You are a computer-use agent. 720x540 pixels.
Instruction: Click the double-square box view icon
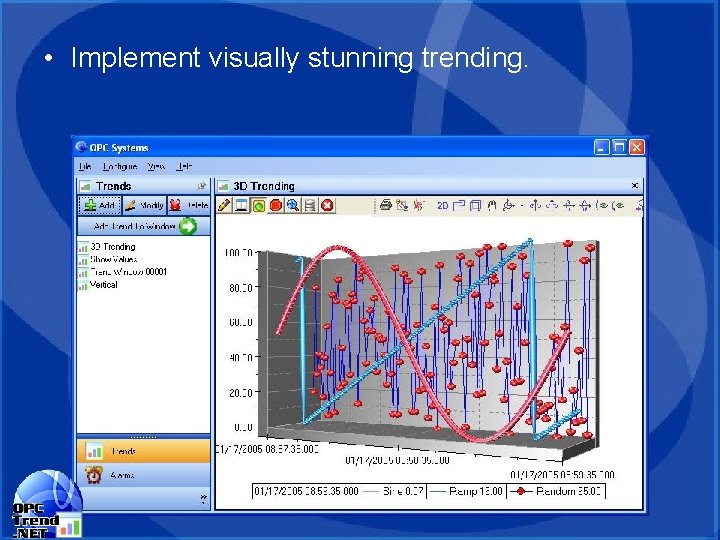coord(475,205)
